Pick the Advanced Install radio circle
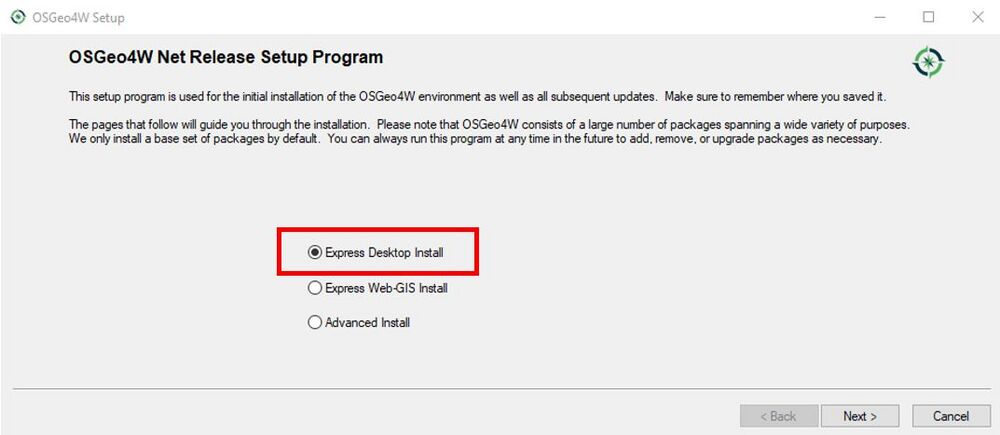This screenshot has height=435, width=1000. point(314,323)
